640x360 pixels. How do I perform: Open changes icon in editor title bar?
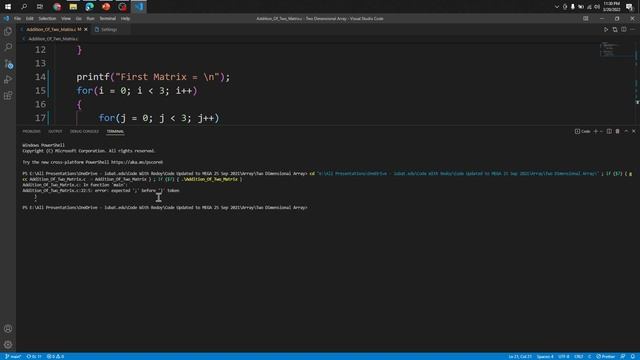[x=615, y=29]
